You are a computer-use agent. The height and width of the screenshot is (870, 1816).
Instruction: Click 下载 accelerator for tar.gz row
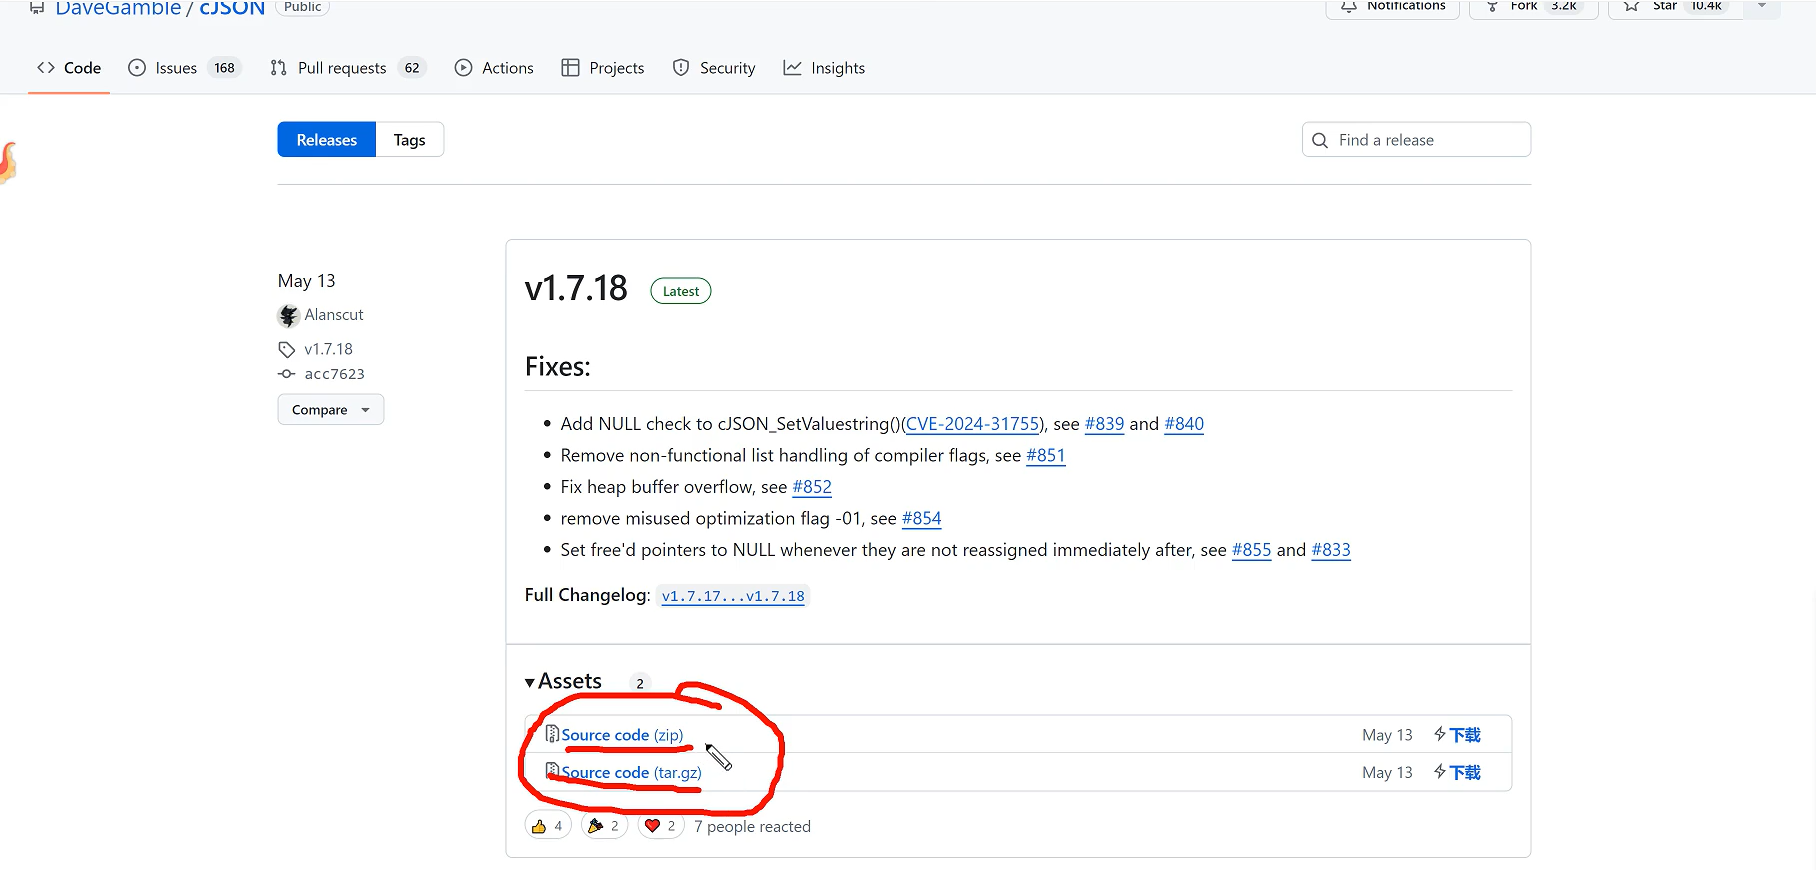coord(1457,773)
